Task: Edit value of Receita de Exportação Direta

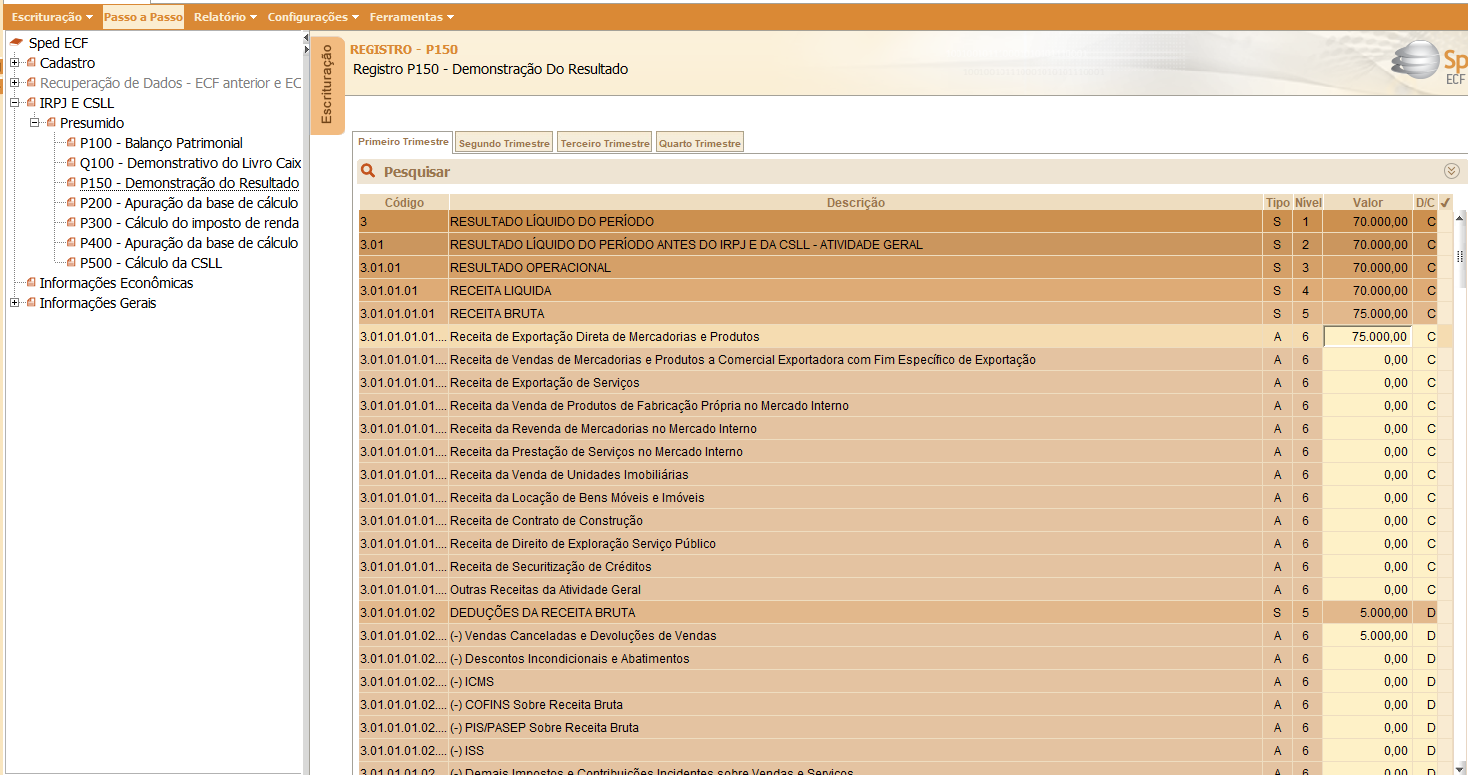Action: coord(1368,337)
